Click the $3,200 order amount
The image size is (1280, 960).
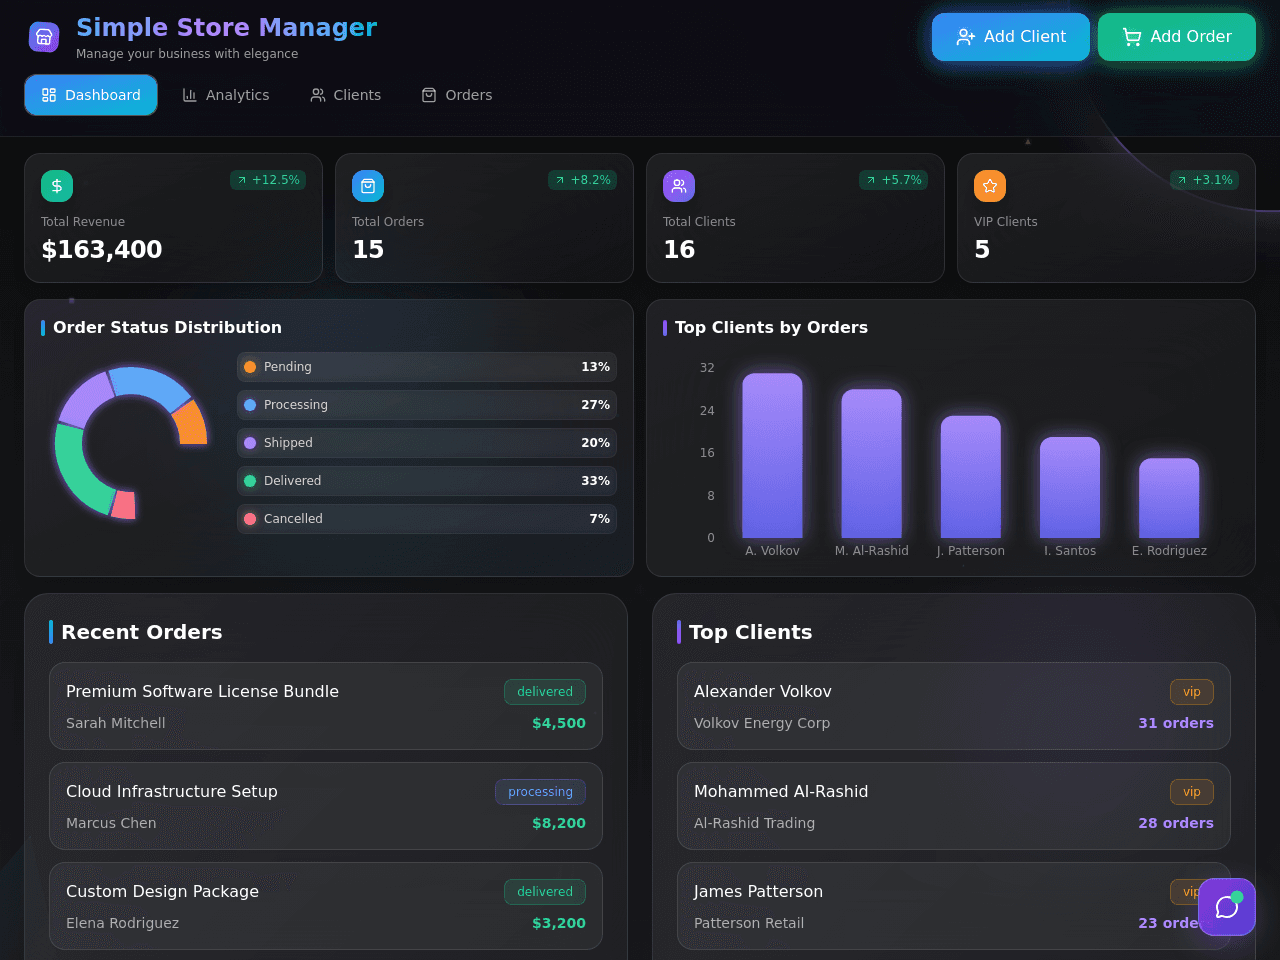coord(559,923)
